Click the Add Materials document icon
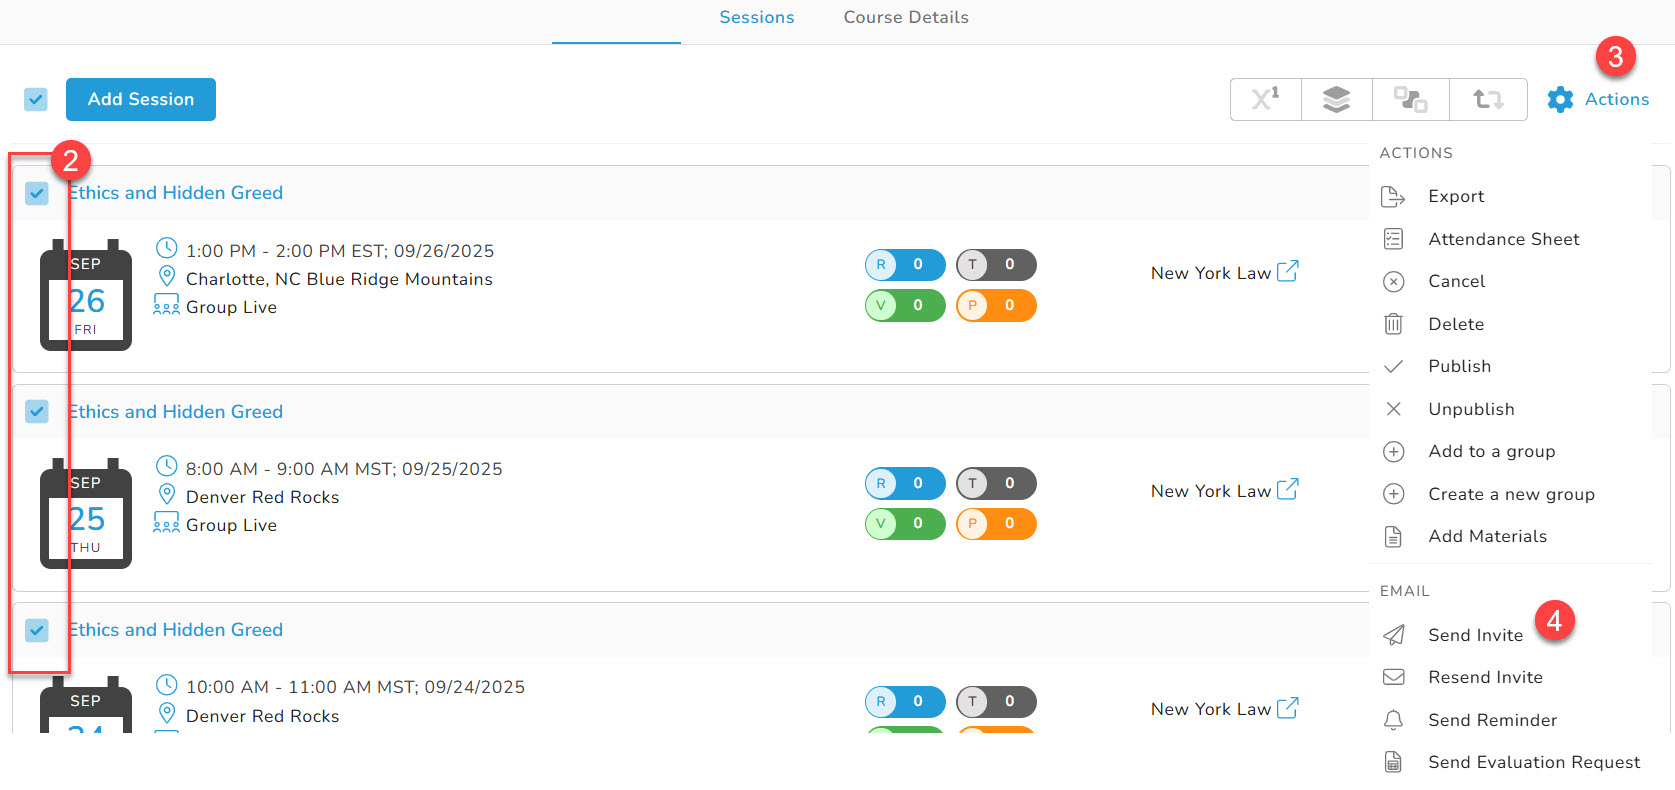Image resolution: width=1675 pixels, height=790 pixels. pos(1393,536)
